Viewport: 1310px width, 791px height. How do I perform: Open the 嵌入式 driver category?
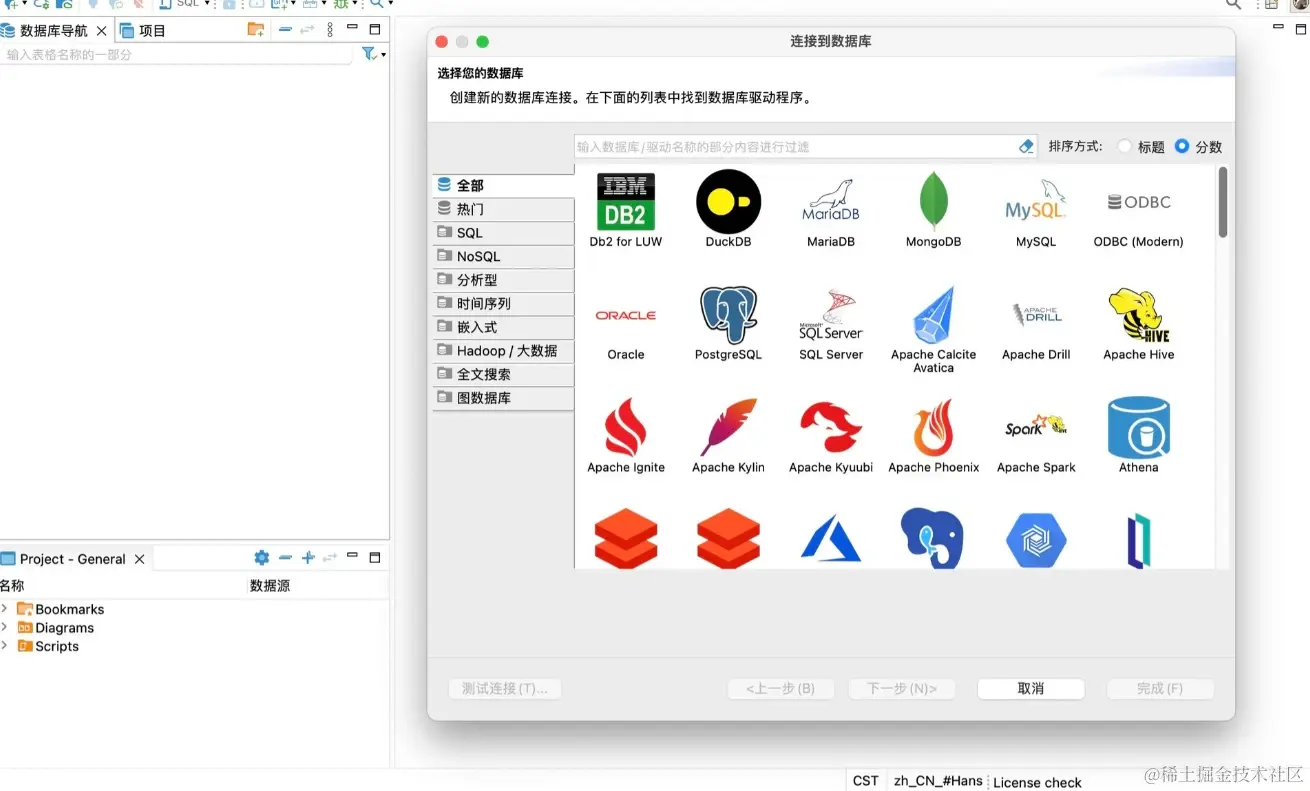[503, 327]
